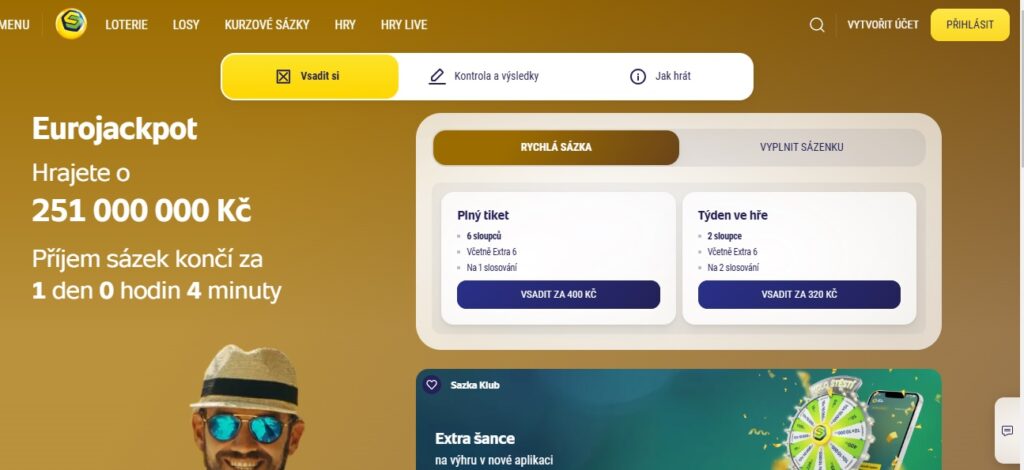Click the Sazka round logo icon

point(71,24)
